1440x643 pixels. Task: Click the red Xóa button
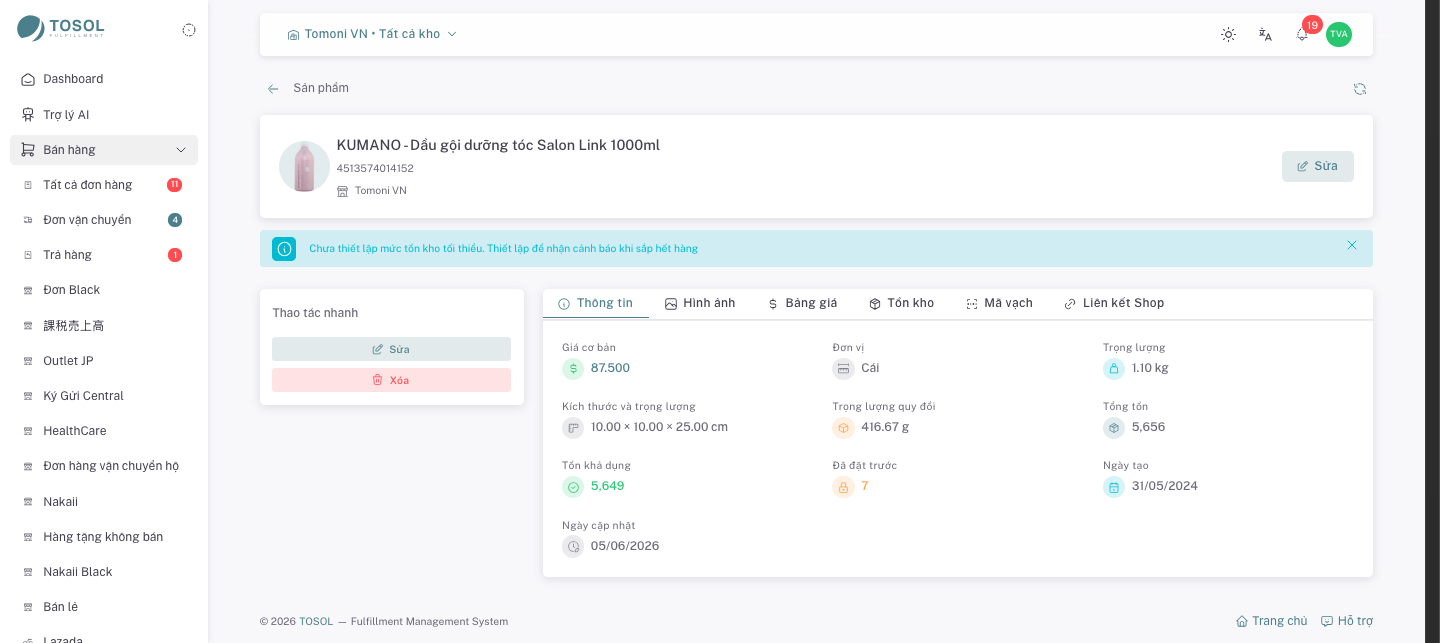coord(391,380)
